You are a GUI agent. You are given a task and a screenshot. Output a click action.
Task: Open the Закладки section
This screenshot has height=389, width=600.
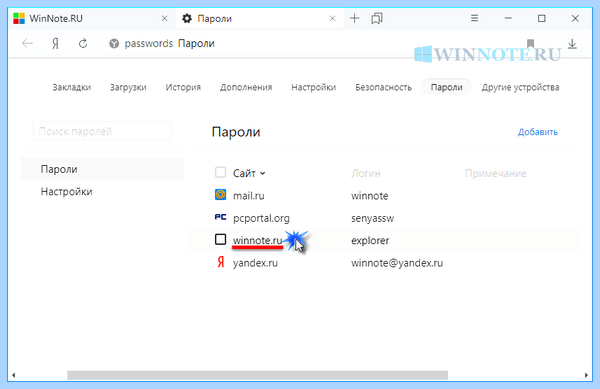[x=72, y=87]
